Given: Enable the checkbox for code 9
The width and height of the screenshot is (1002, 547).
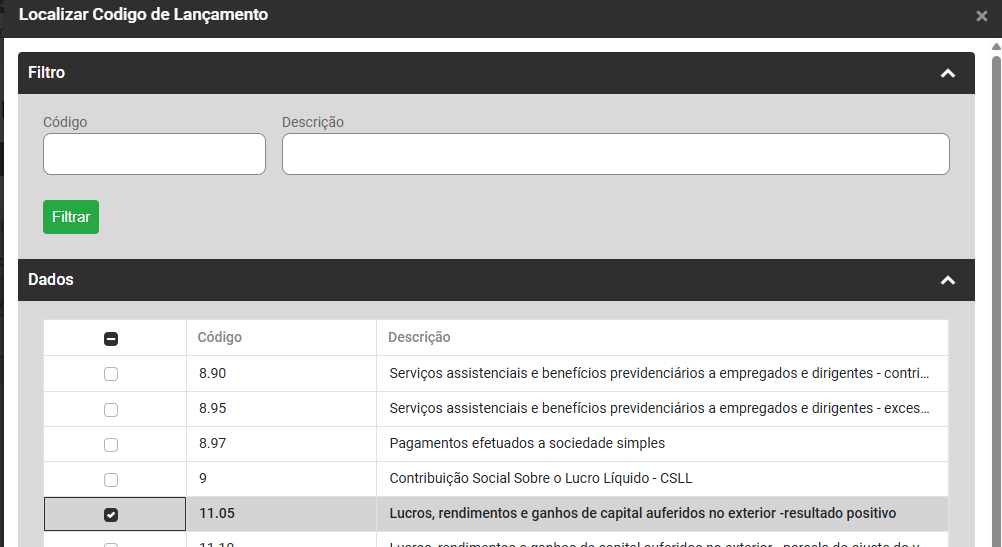Looking at the screenshot, I should (111, 479).
